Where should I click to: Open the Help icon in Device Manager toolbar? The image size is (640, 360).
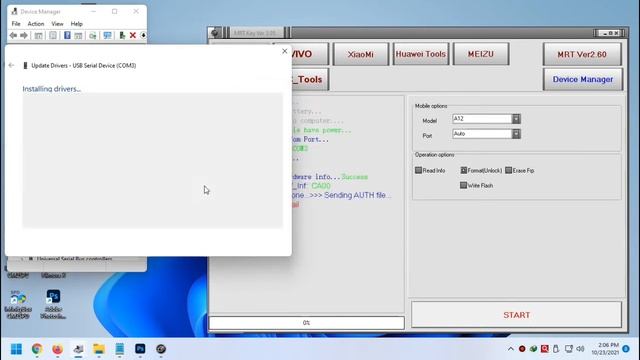67,36
